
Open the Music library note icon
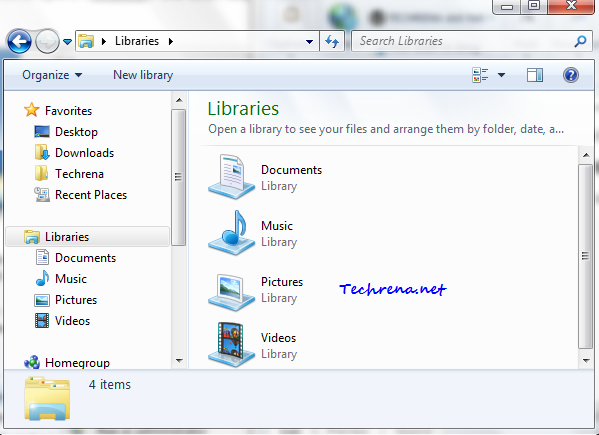coord(232,233)
